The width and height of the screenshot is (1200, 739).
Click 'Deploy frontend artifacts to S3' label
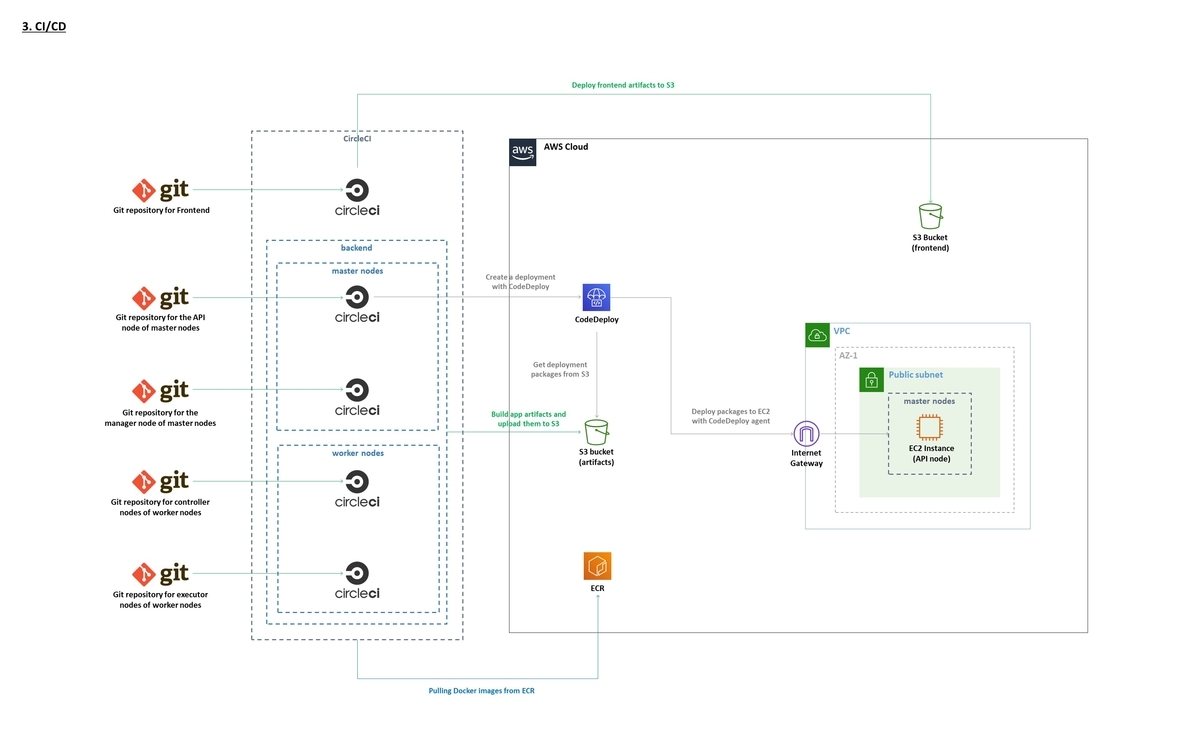point(623,85)
